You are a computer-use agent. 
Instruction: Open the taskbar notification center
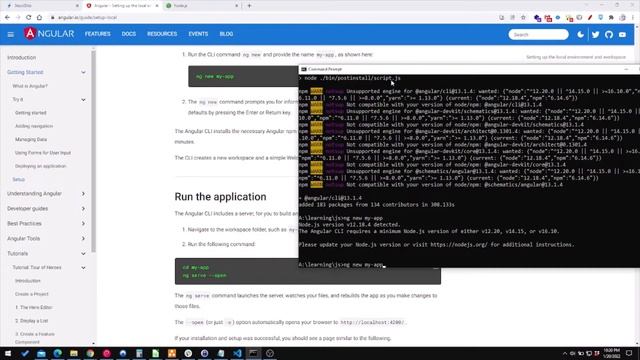pos(629,353)
